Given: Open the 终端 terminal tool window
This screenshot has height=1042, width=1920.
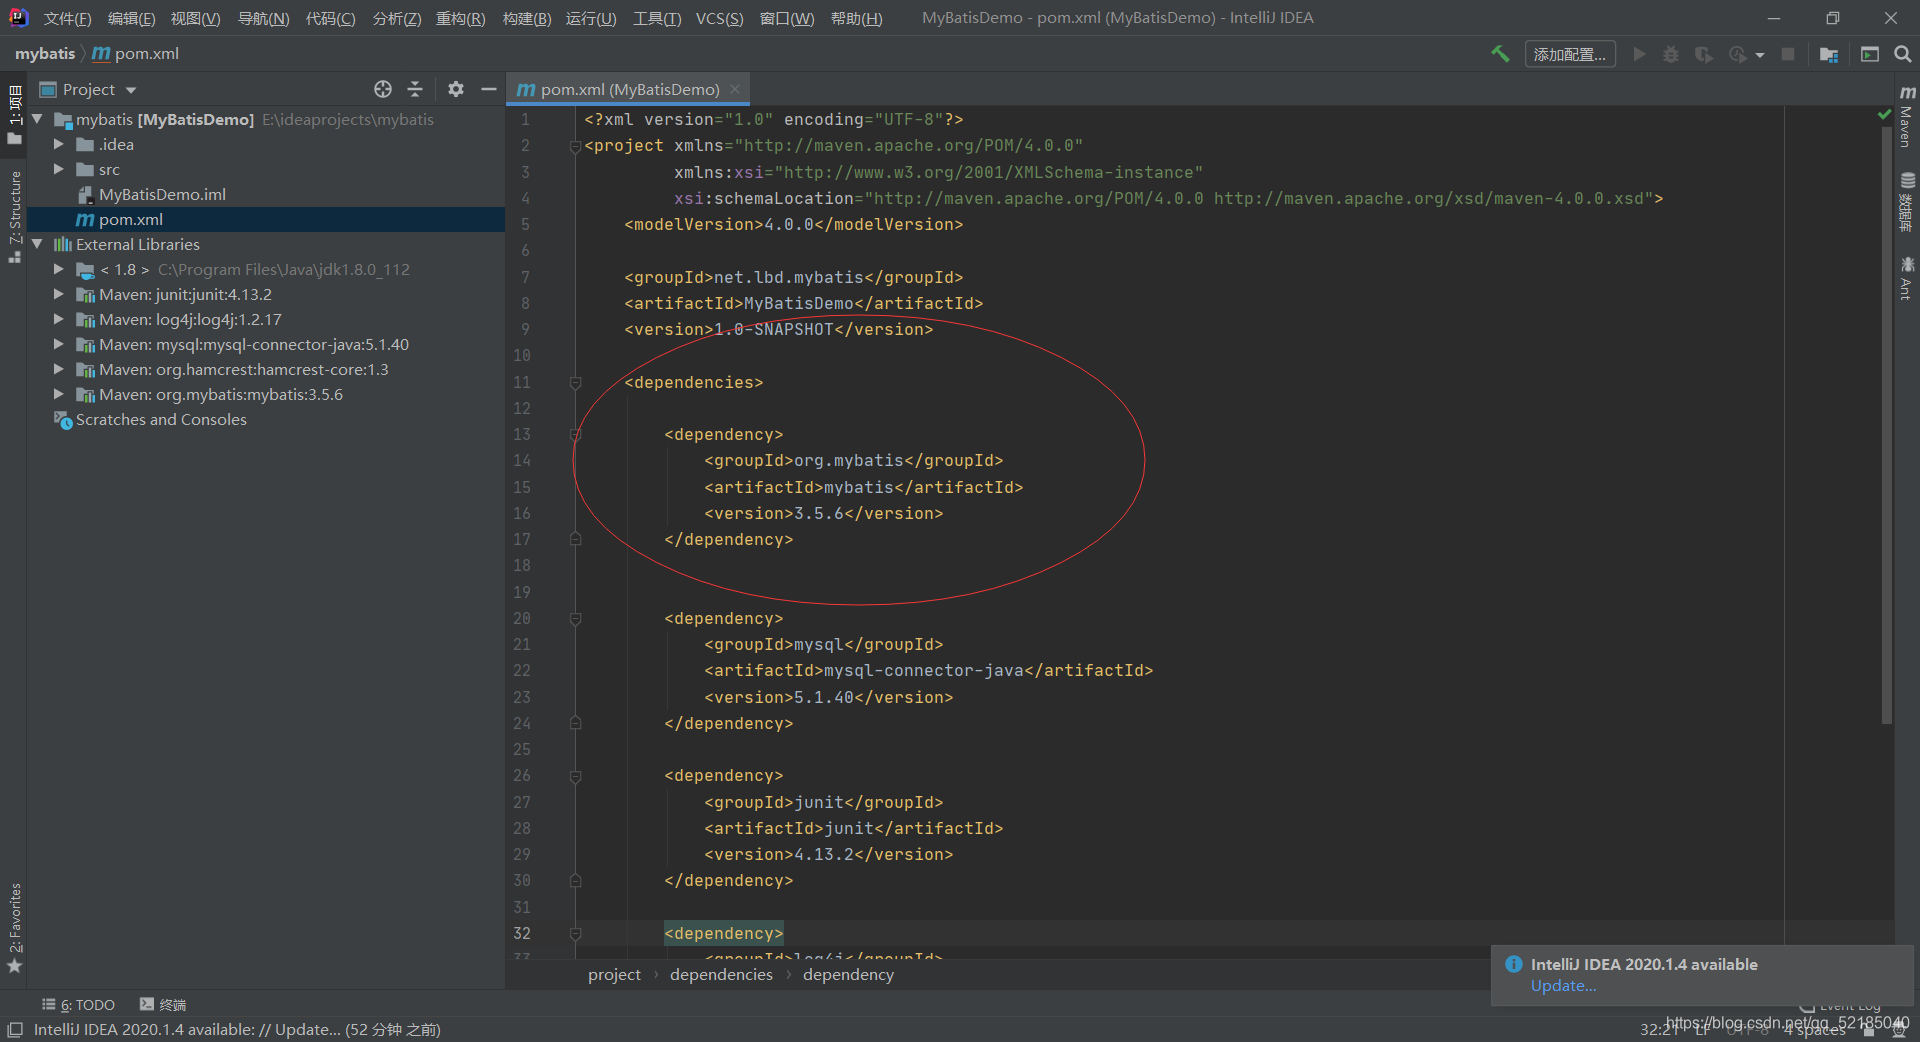Looking at the screenshot, I should tap(163, 1005).
